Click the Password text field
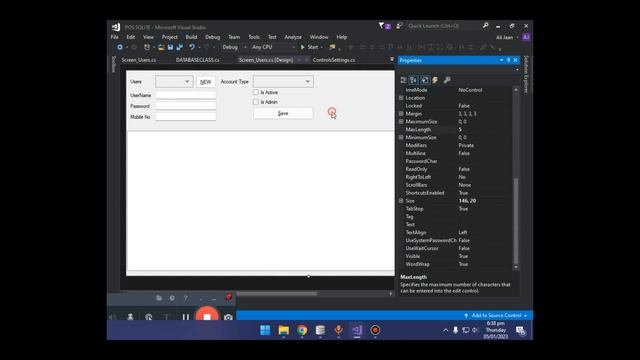This screenshot has width=640, height=360. 186,106
